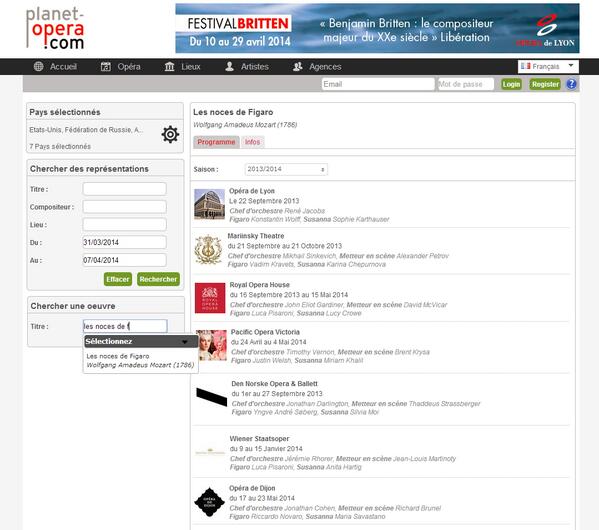This screenshot has width=599, height=530.
Task: Open the Wiener Staatsoper link
Action: click(x=259, y=439)
